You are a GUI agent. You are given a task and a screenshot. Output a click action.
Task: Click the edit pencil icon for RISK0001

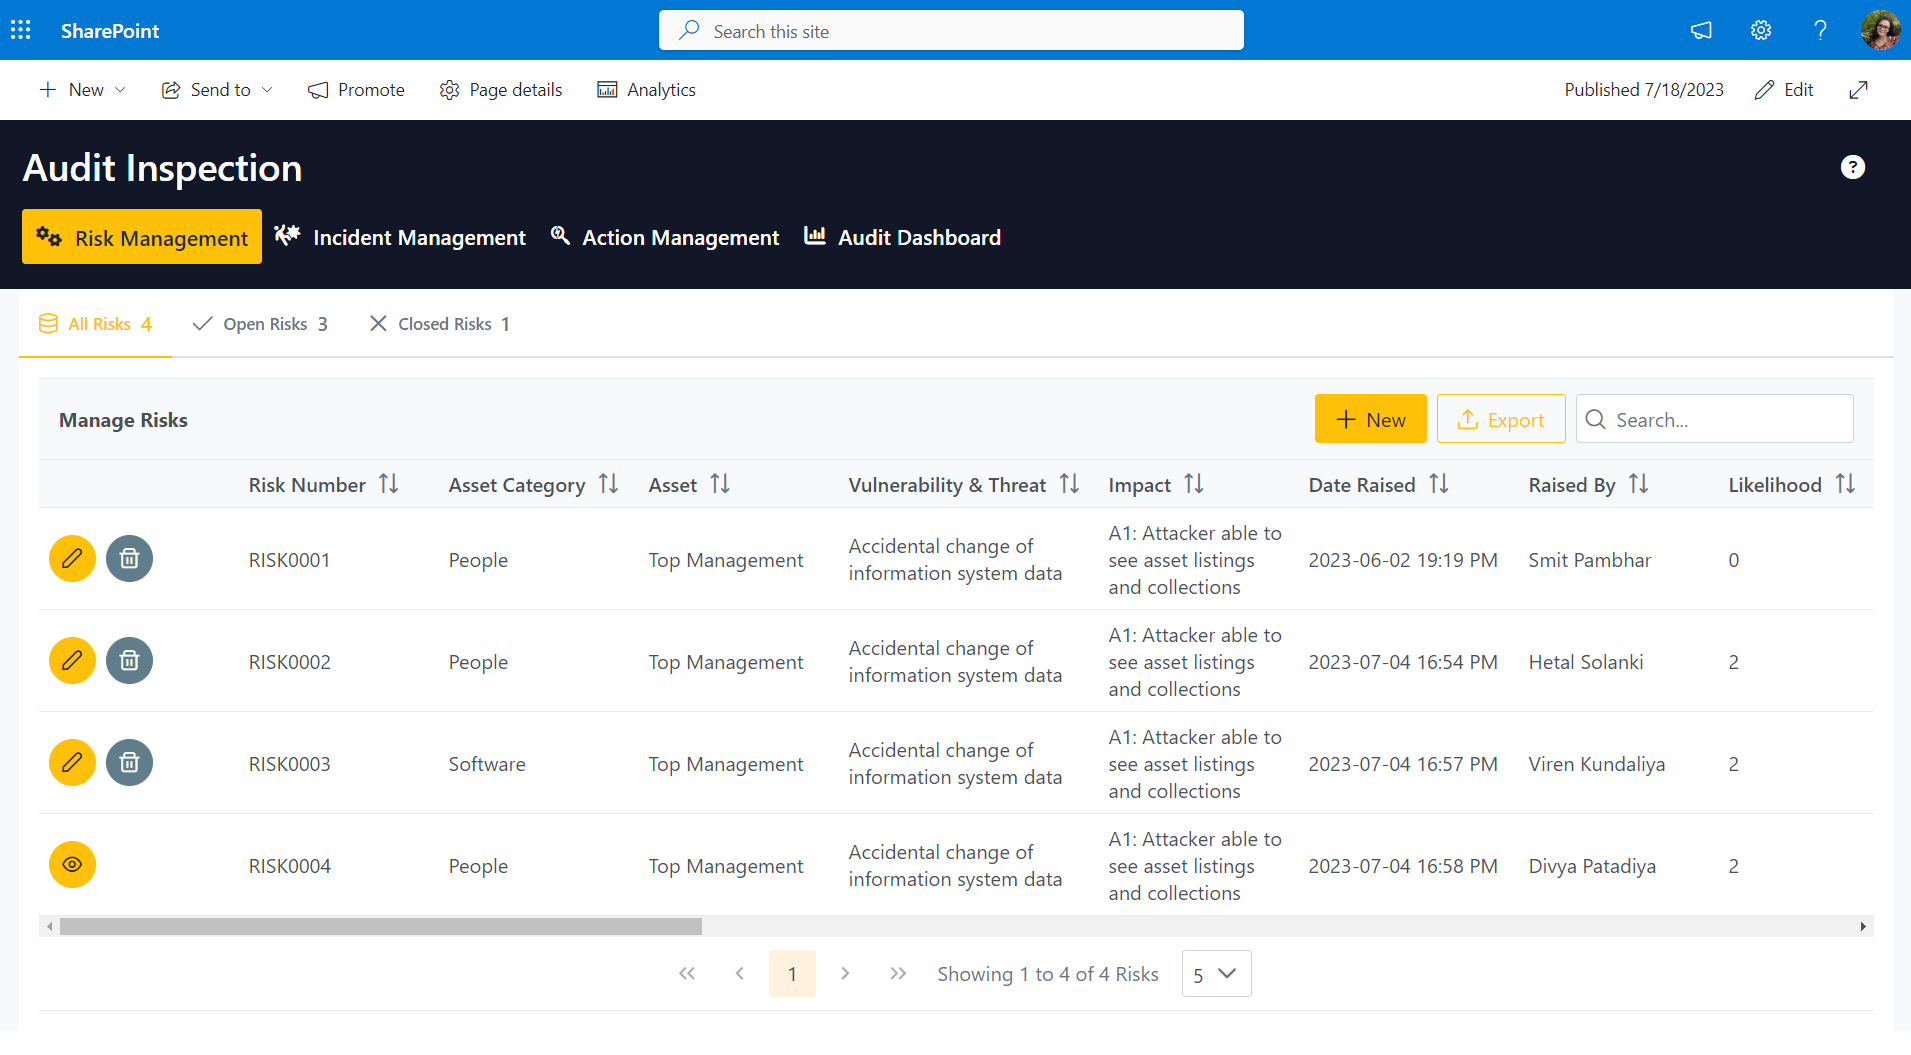[x=72, y=559]
